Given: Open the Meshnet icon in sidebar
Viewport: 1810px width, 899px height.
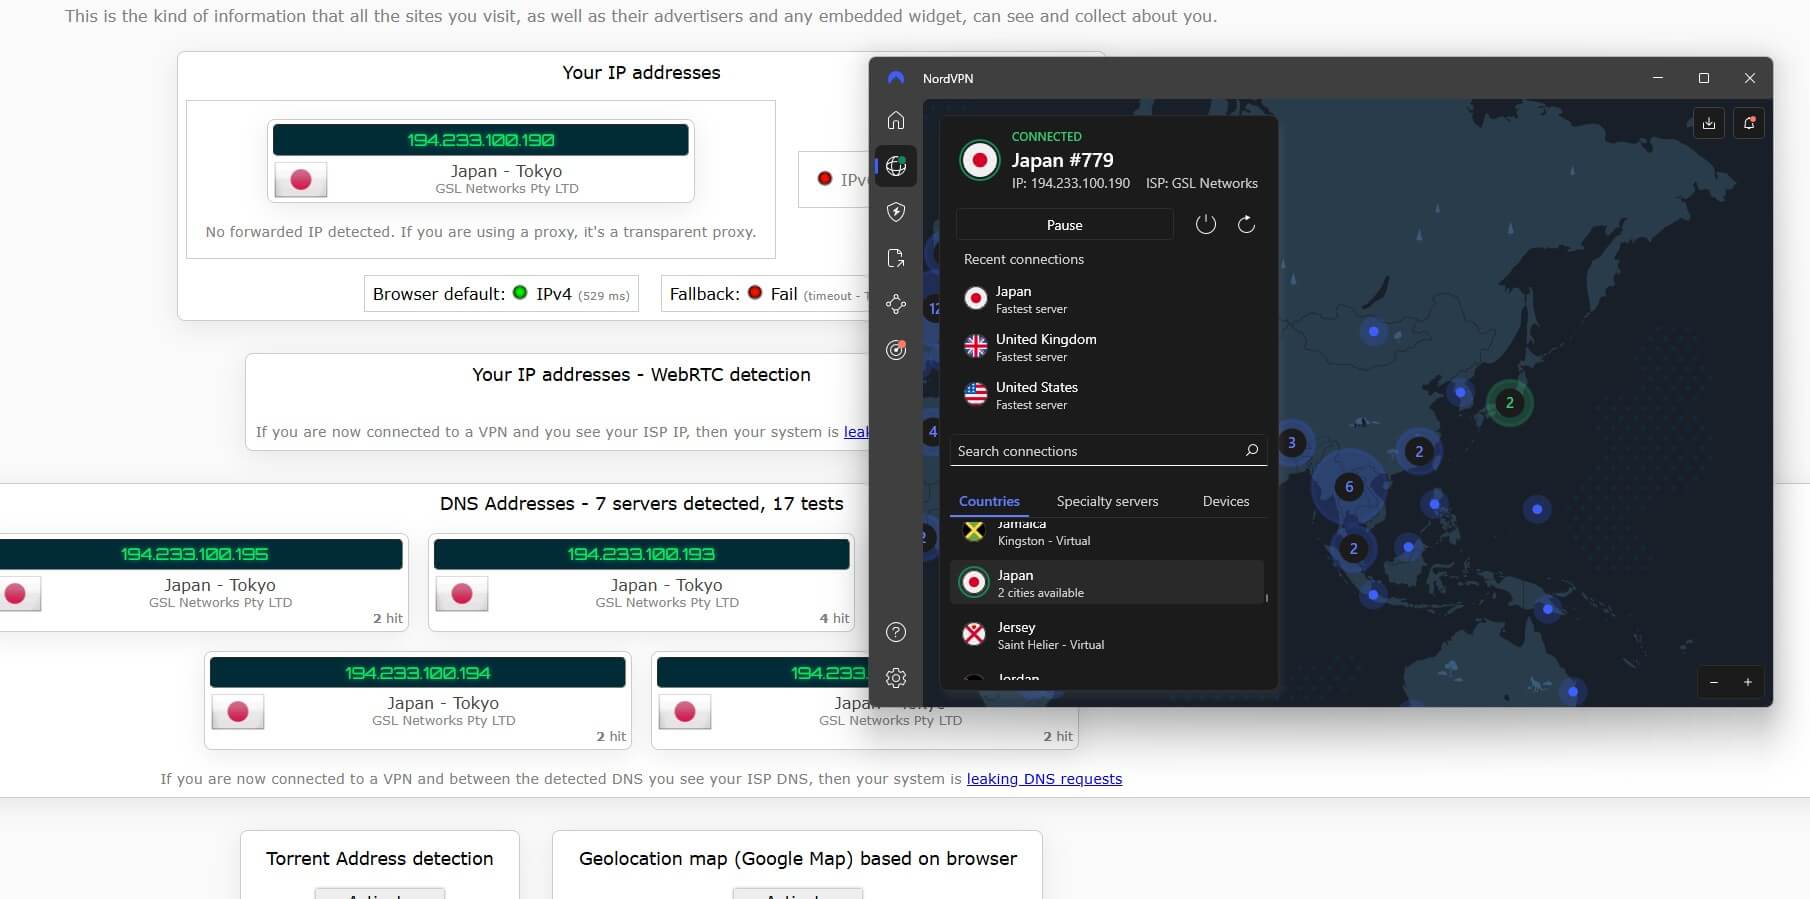Looking at the screenshot, I should [x=896, y=304].
